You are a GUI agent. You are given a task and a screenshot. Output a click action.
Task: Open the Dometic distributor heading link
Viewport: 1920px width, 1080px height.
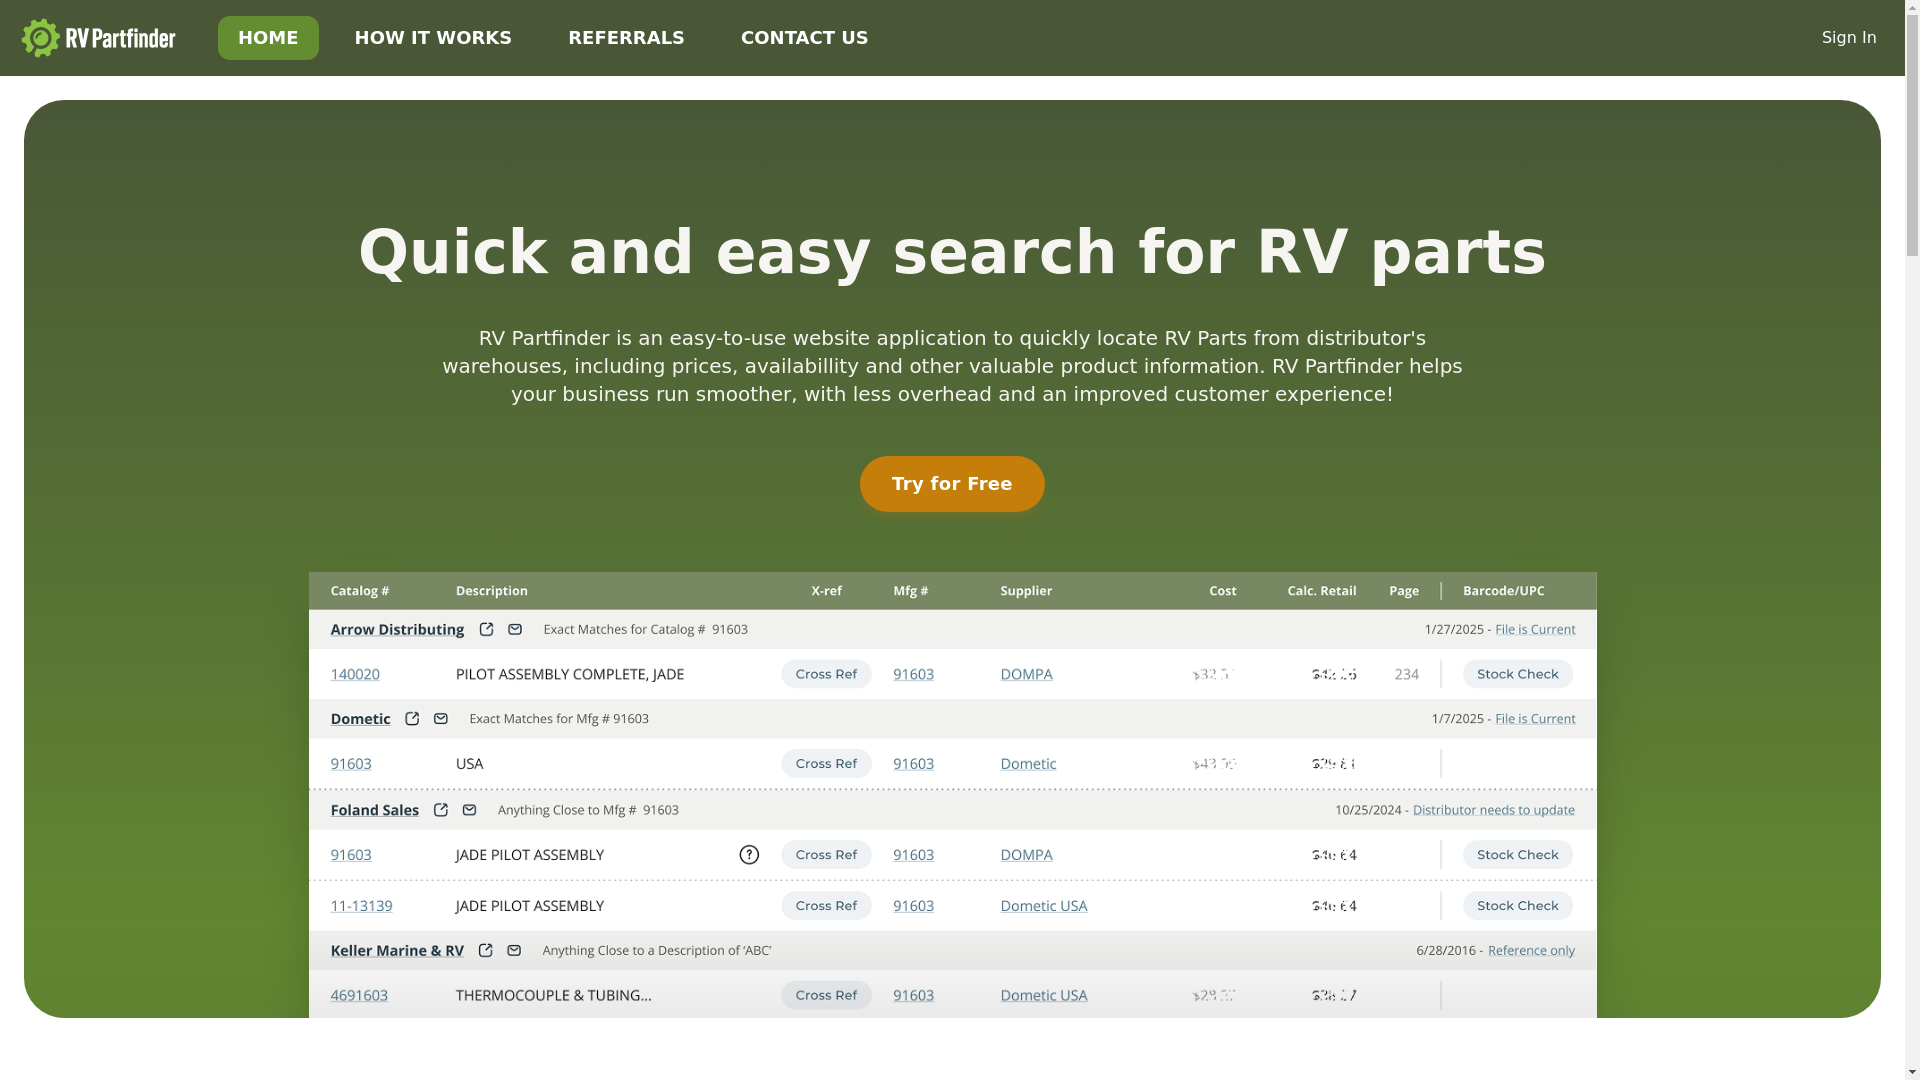[360, 718]
